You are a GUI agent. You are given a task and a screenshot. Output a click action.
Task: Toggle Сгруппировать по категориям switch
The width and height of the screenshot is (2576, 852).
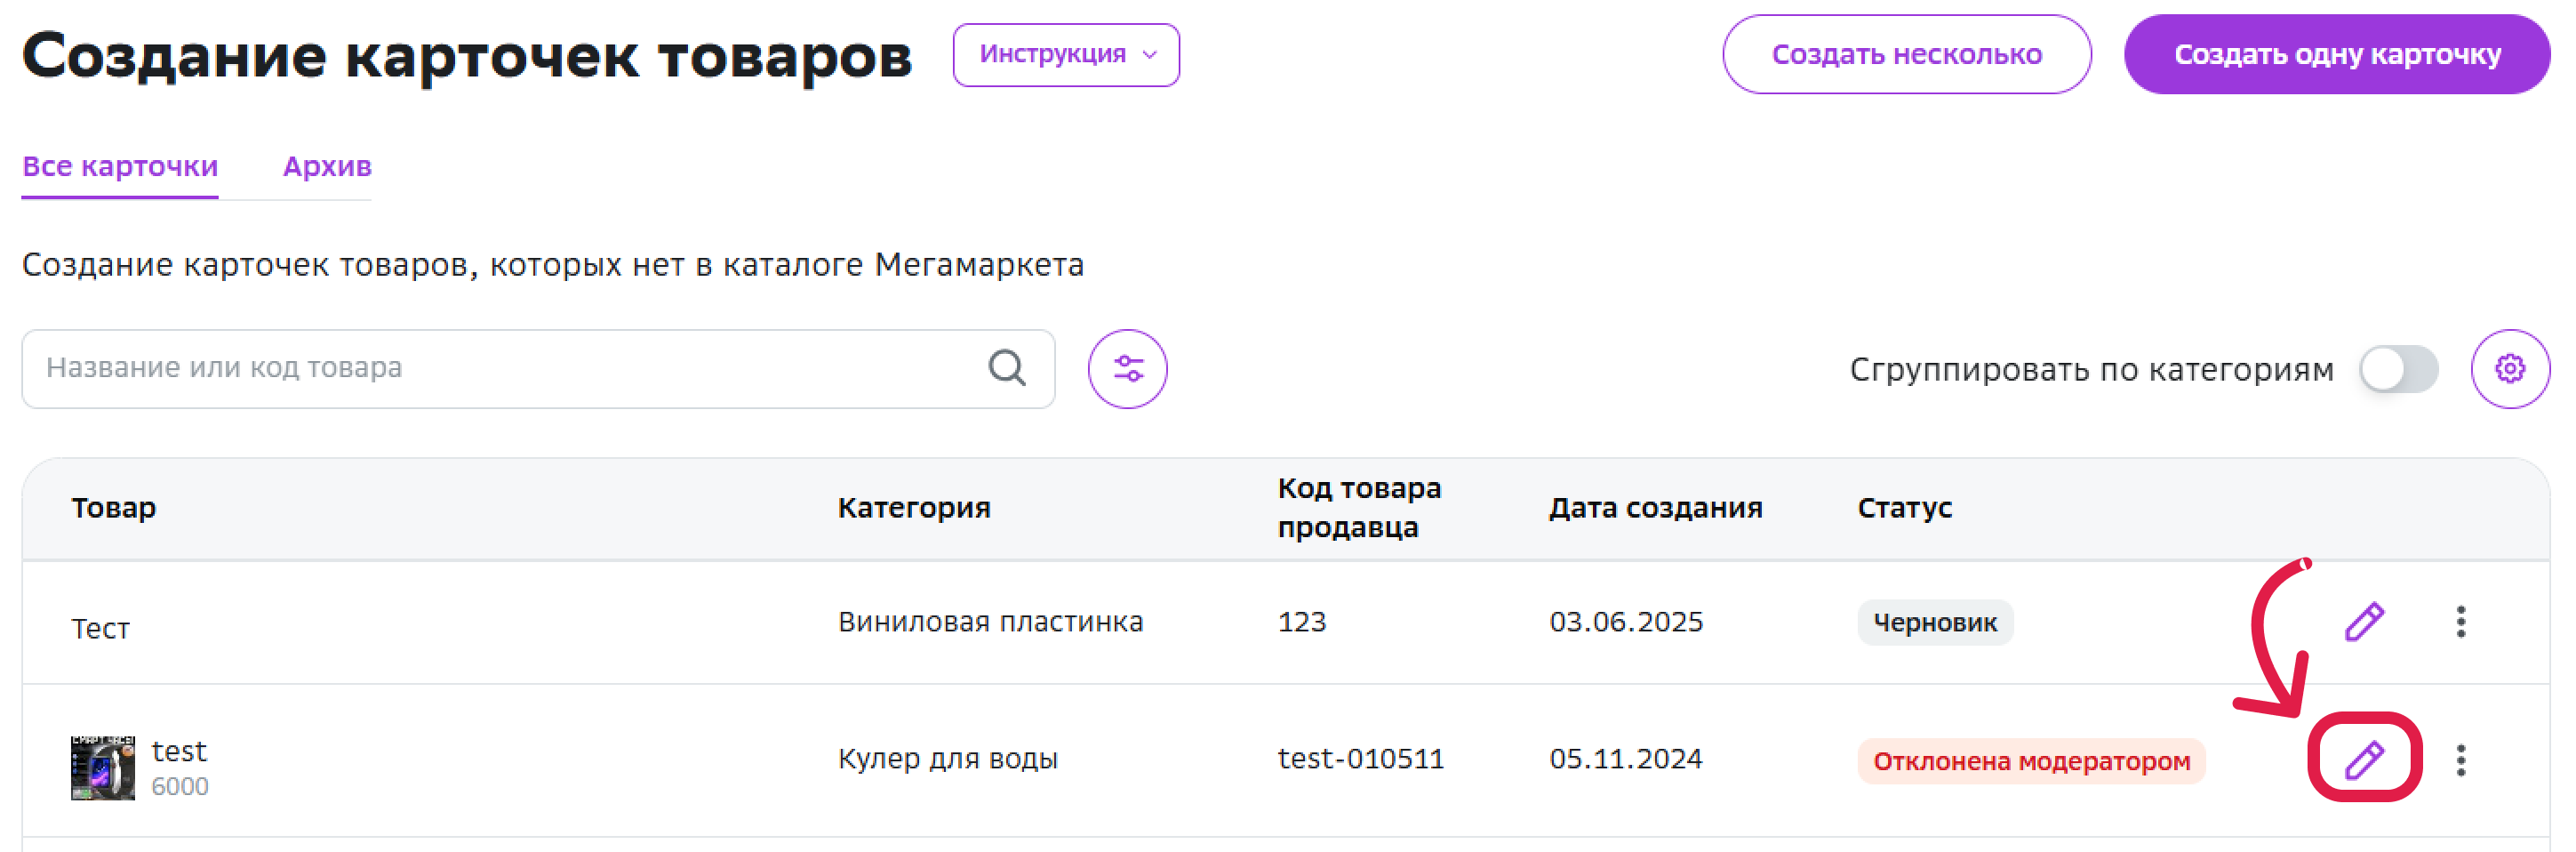[x=2398, y=369]
